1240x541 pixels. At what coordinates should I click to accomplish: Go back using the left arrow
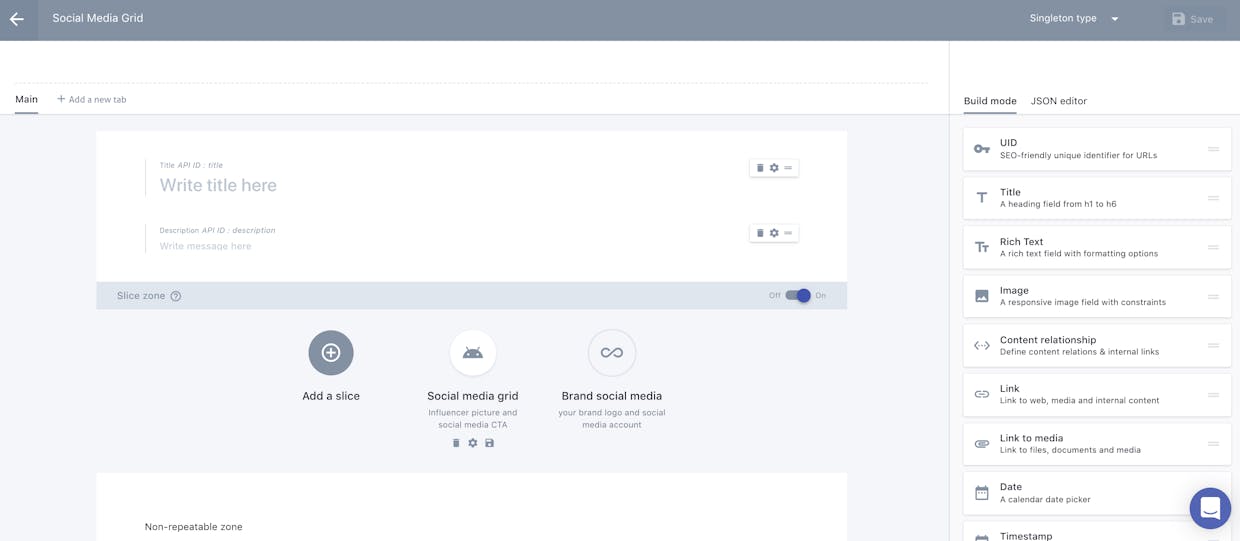tap(17, 19)
